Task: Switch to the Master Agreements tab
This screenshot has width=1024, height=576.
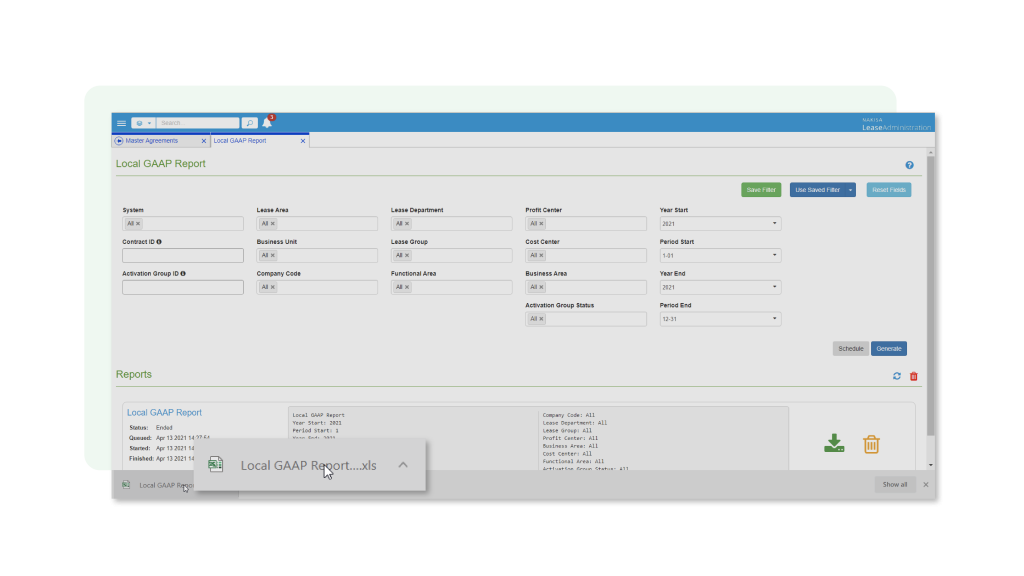Action: 152,140
